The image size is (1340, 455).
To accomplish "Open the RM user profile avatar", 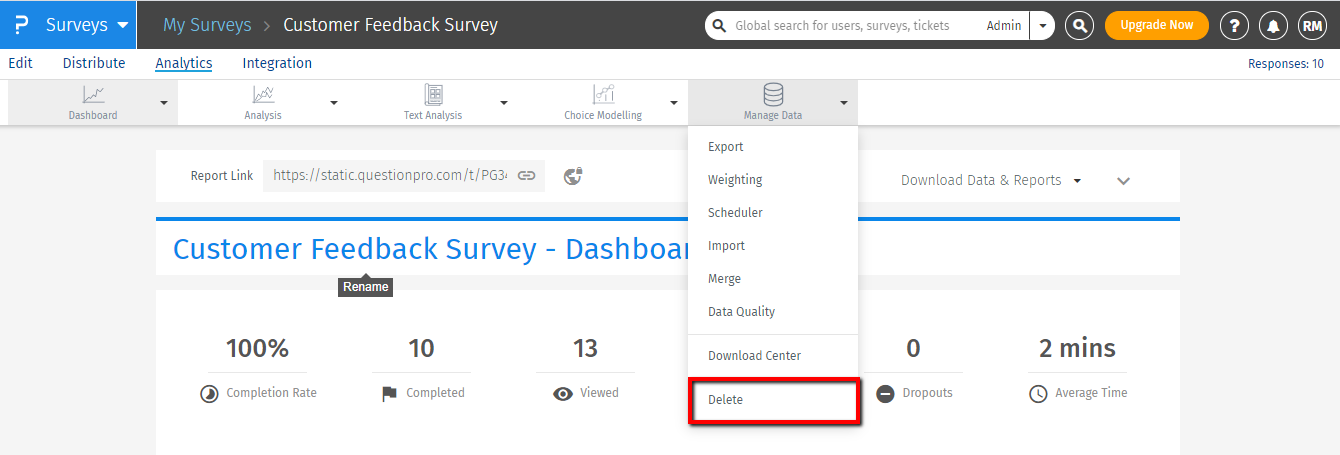I will (x=1312, y=26).
